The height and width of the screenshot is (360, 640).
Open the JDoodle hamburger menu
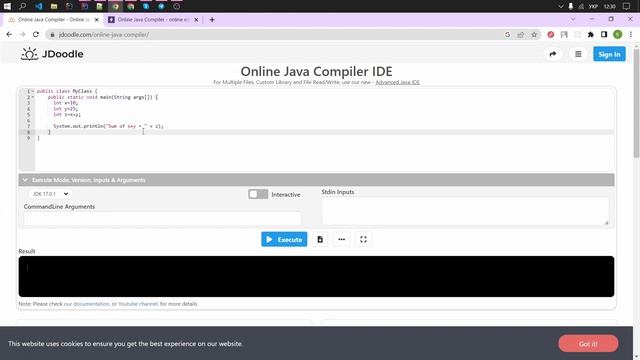(578, 54)
